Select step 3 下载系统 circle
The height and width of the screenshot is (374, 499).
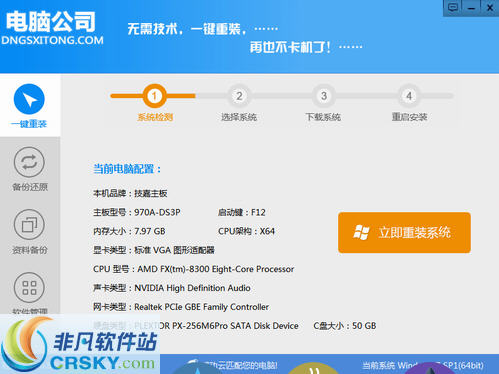pyautogui.click(x=324, y=96)
